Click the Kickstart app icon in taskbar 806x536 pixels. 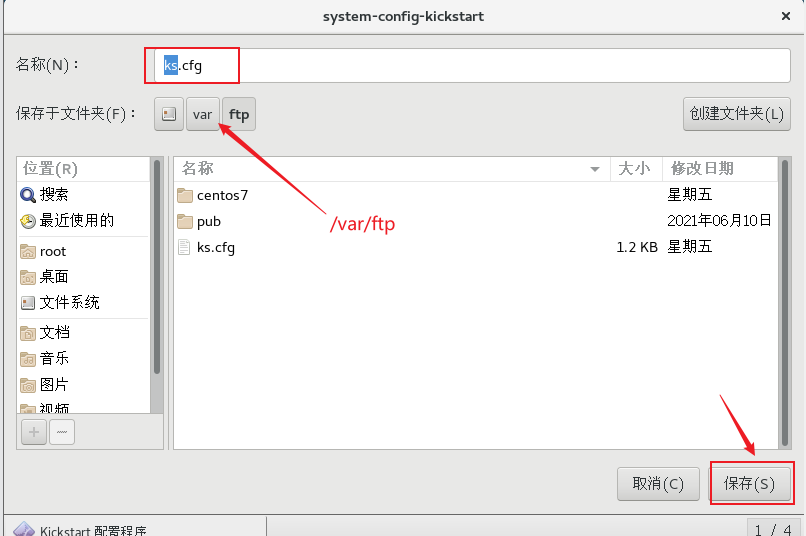tap(24, 529)
